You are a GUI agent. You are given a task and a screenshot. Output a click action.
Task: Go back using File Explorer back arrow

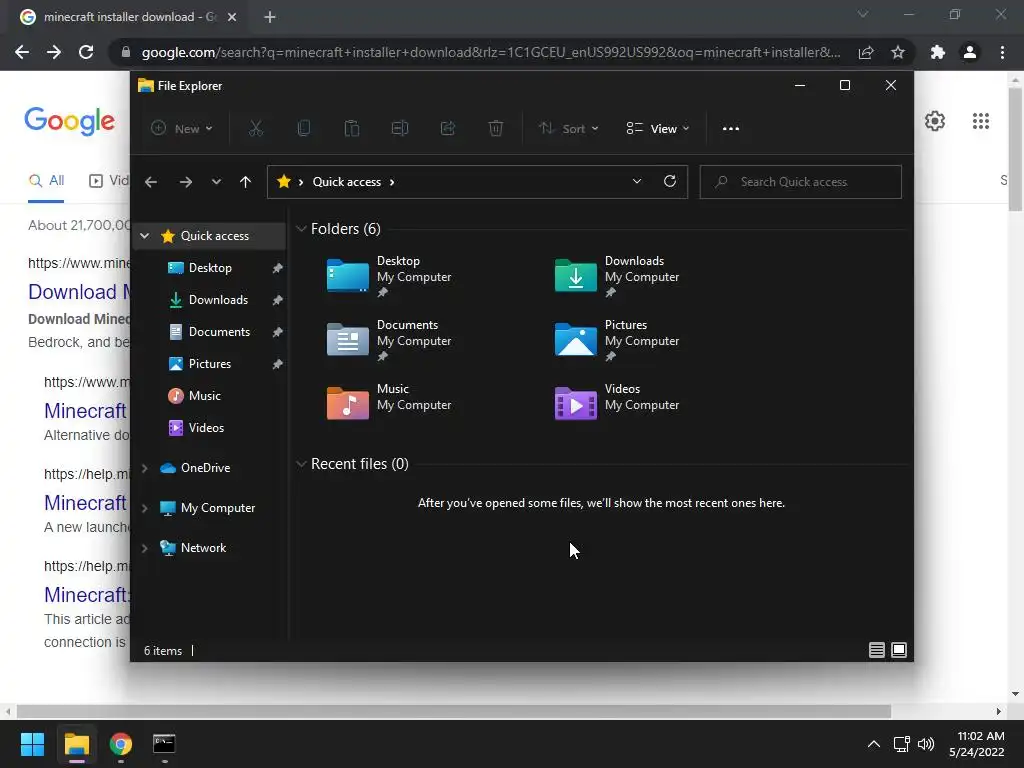pos(151,182)
